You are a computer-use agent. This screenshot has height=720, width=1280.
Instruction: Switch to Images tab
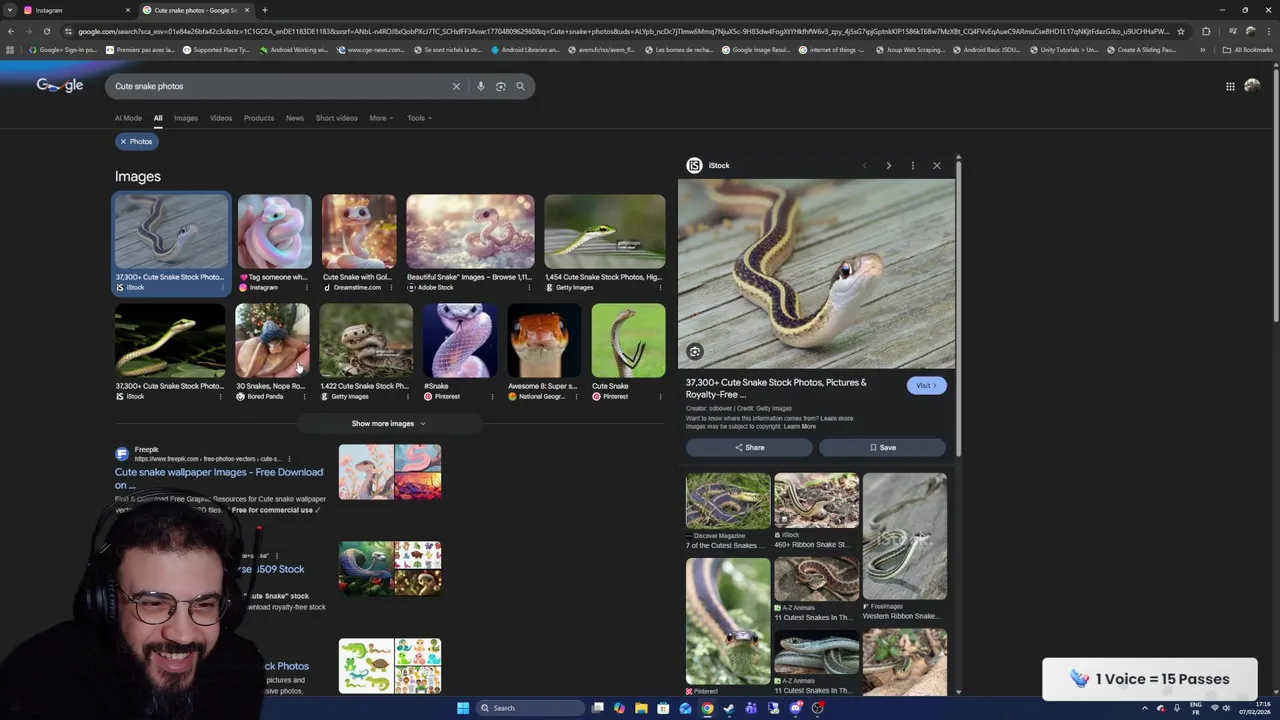(186, 118)
